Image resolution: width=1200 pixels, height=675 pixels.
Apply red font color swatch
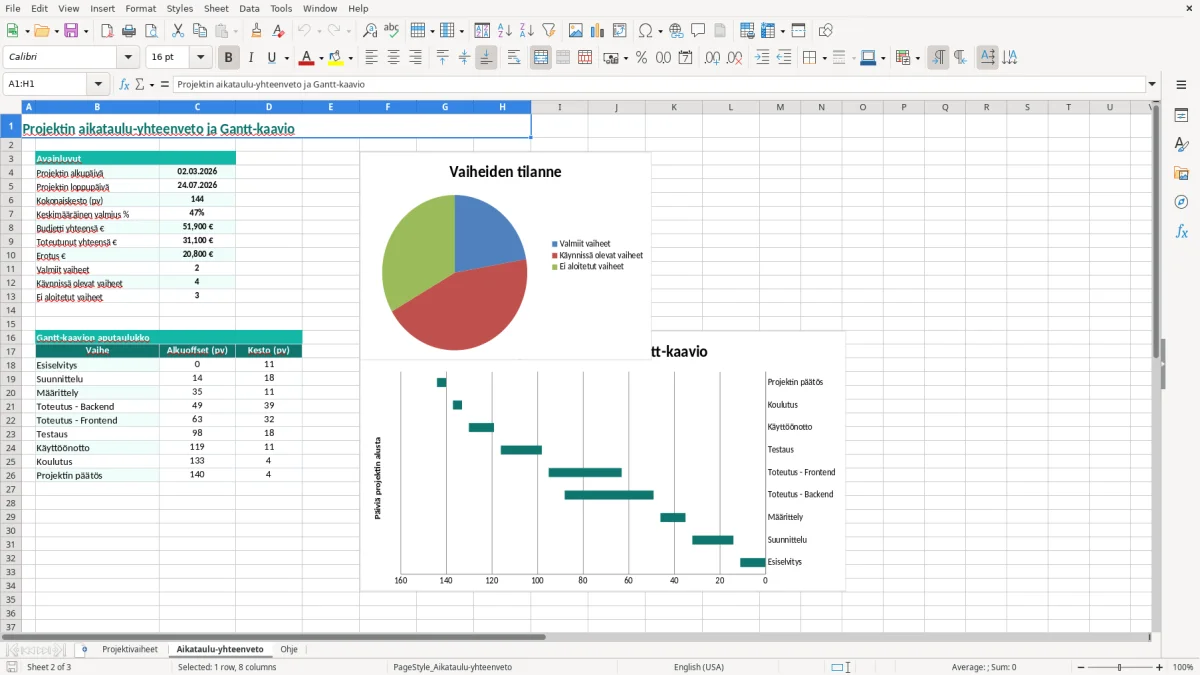307,58
